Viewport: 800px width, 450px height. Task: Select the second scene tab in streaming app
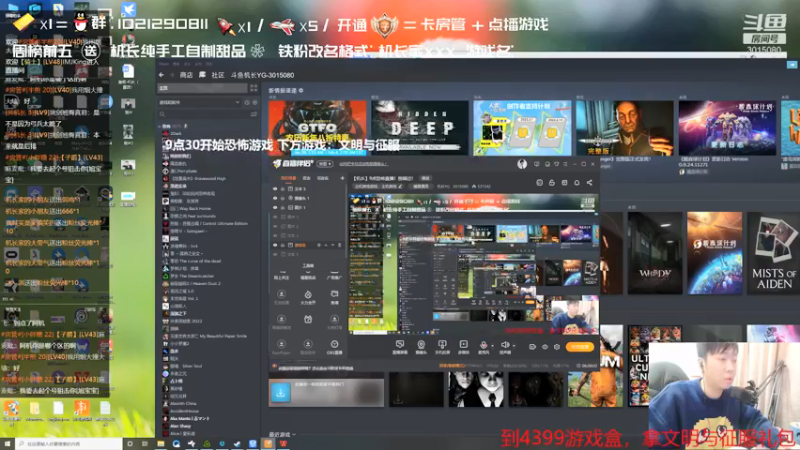coord(307,178)
